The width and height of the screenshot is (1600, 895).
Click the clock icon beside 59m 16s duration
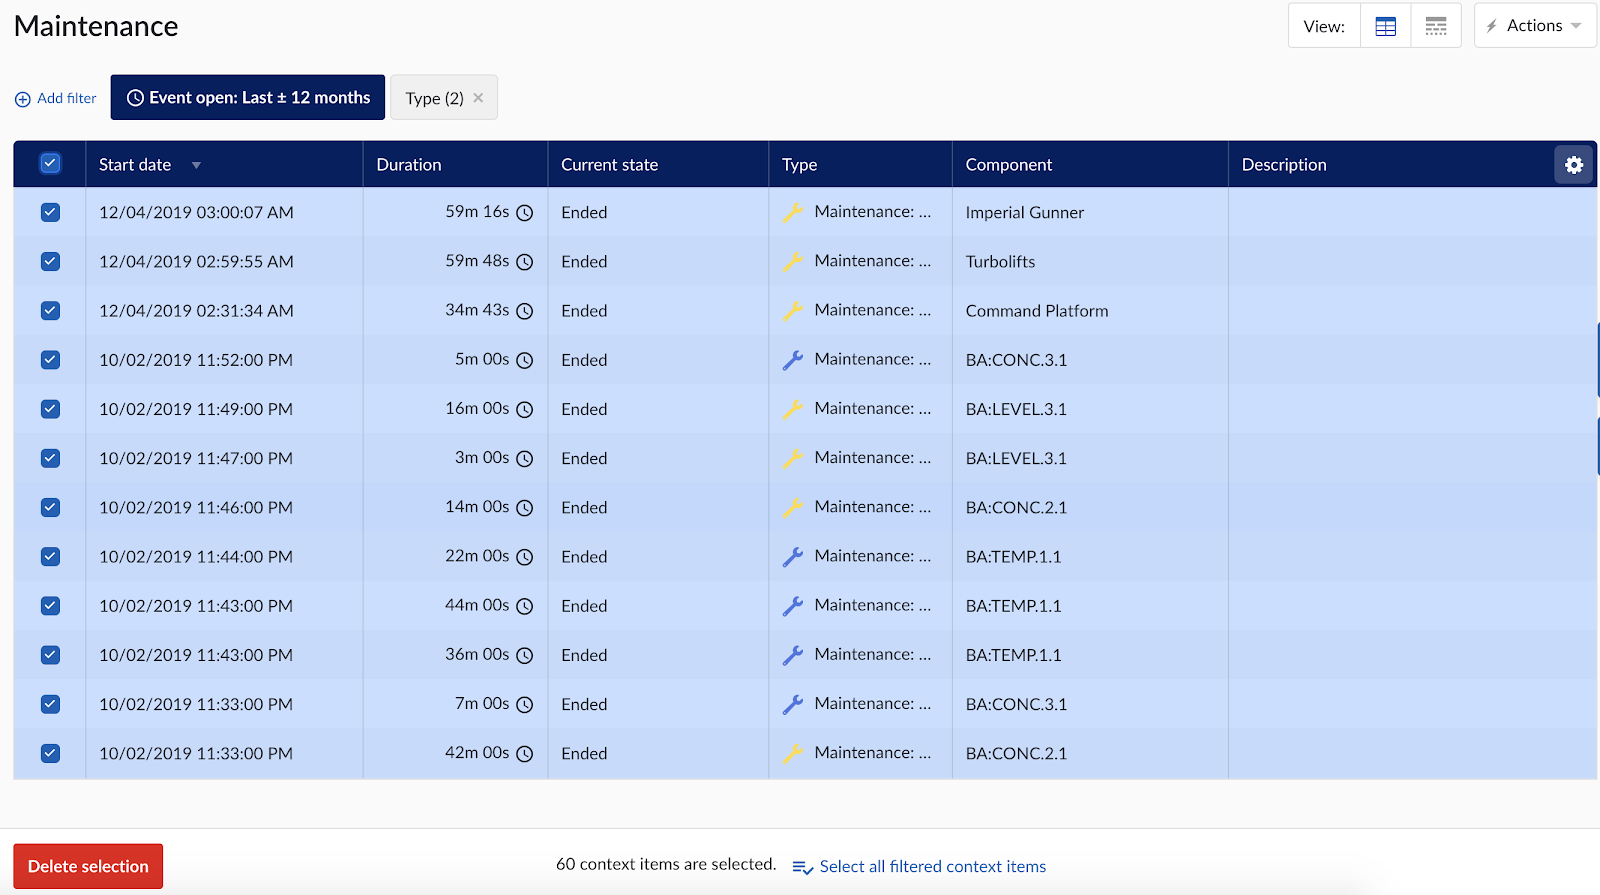click(x=525, y=213)
